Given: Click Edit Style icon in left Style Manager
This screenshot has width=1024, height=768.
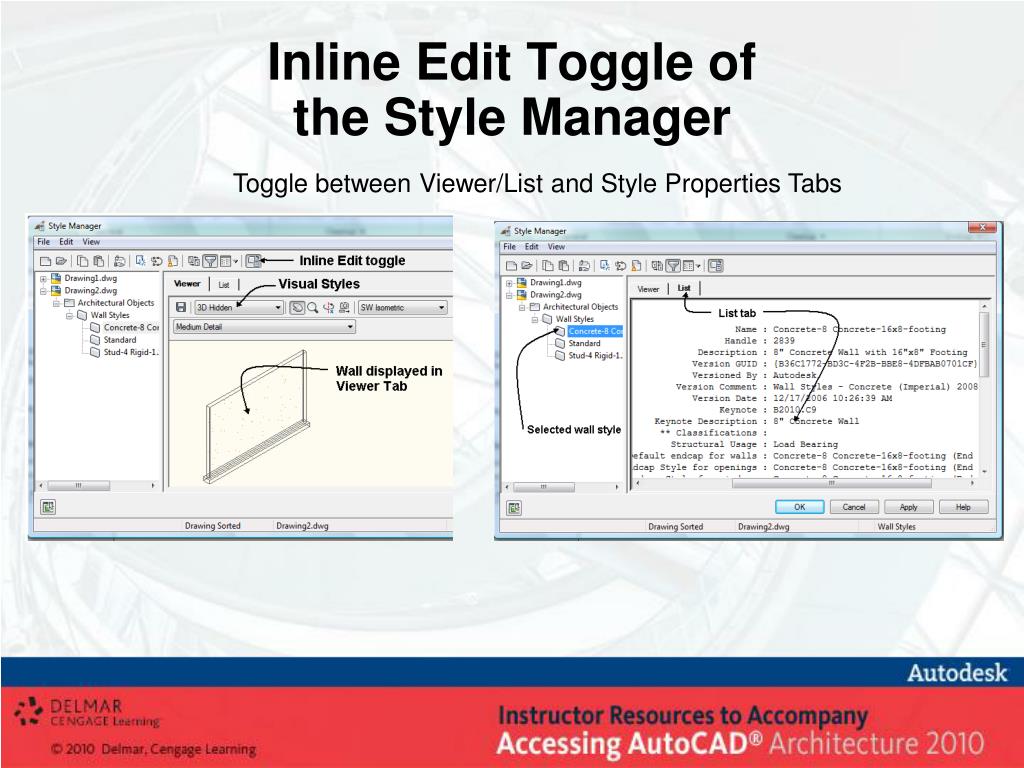Looking at the screenshot, I should pyautogui.click(x=120, y=261).
